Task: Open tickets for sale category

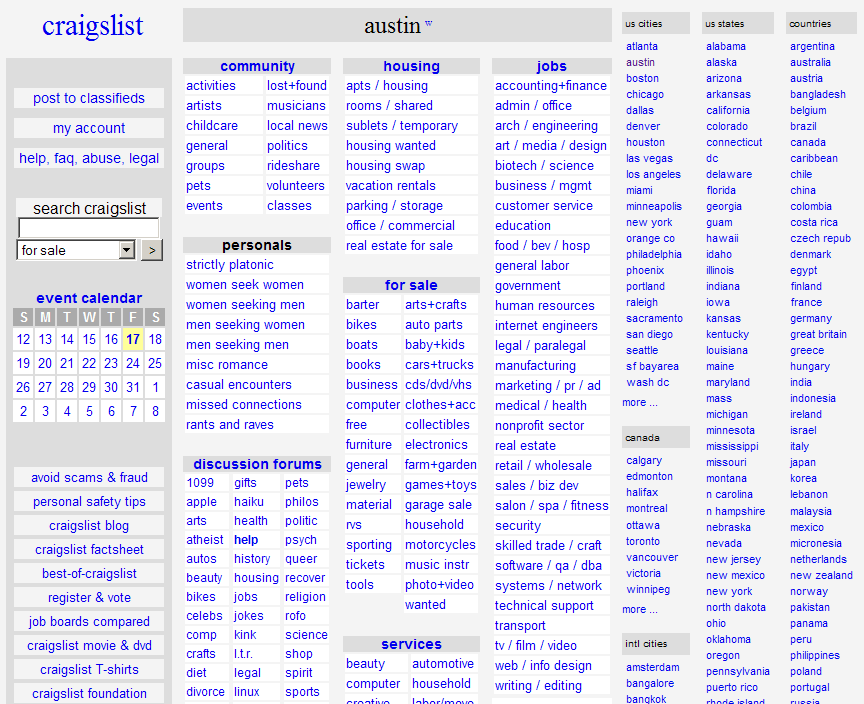Action: [x=365, y=565]
